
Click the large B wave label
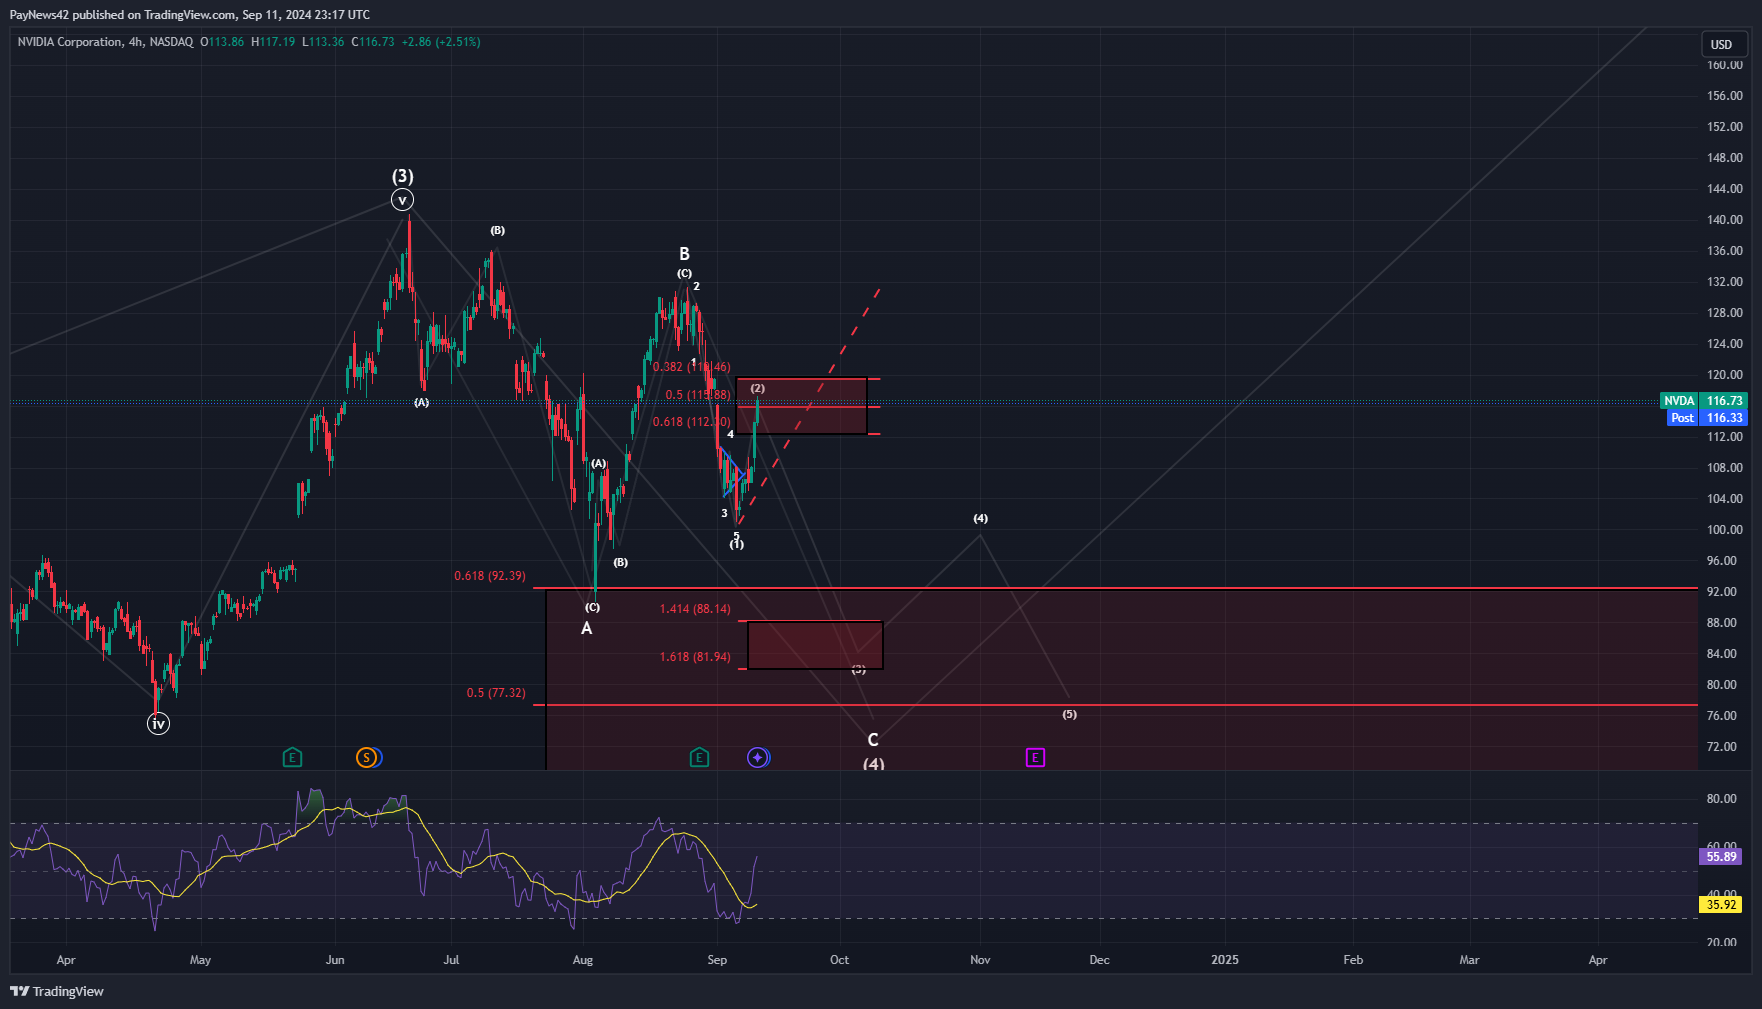pyautogui.click(x=684, y=254)
